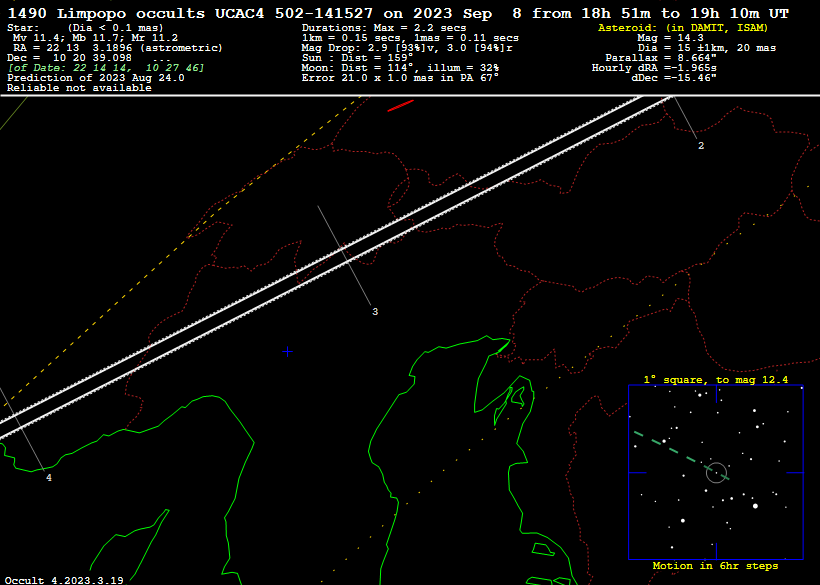Click the "1° square, to mag 12.4" caption
The width and height of the screenshot is (820, 585).
click(x=716, y=380)
